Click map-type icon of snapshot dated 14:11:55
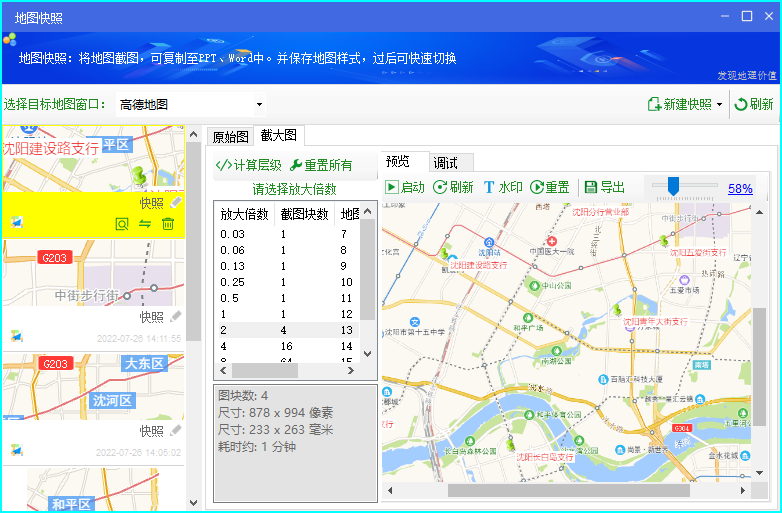Screen dimensions: 782x513 pos(17,337)
